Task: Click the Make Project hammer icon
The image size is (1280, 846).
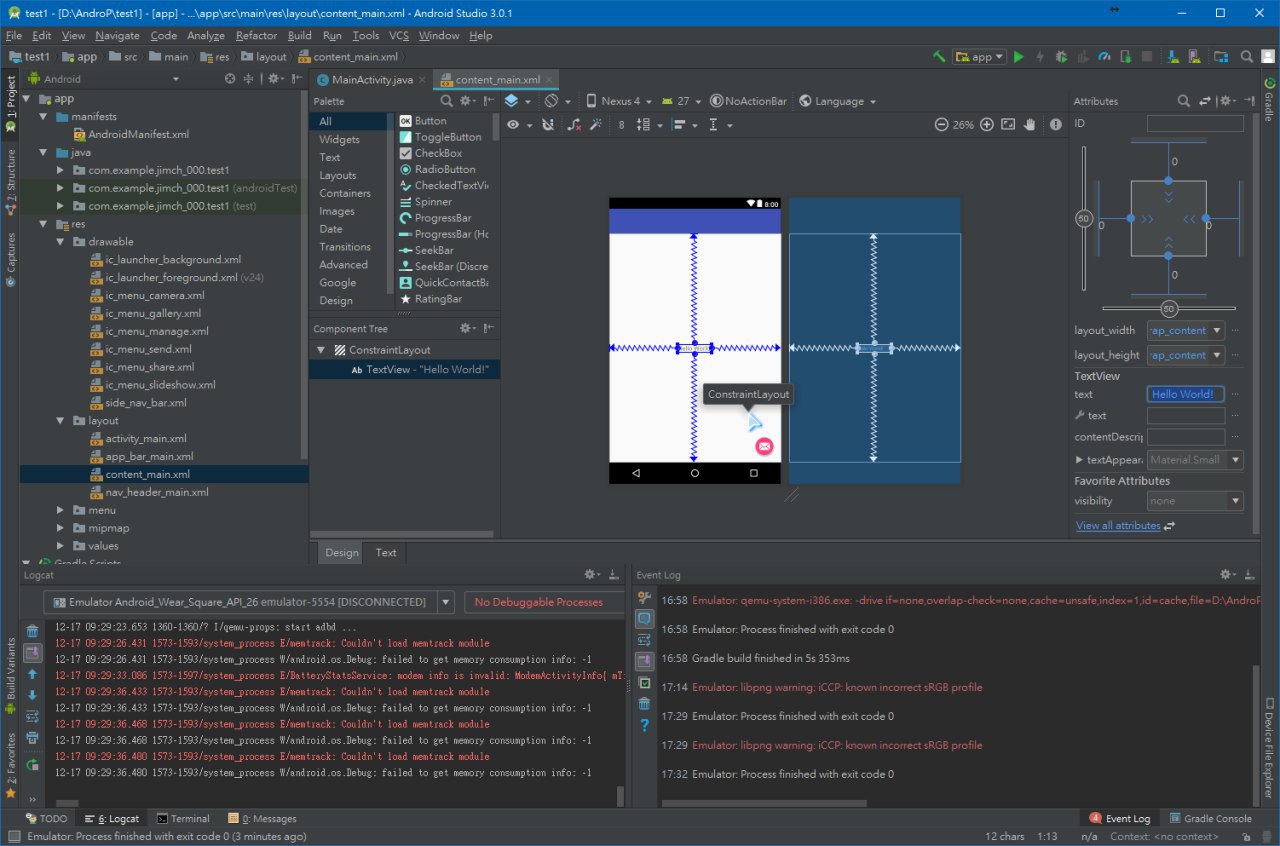Action: tap(939, 57)
